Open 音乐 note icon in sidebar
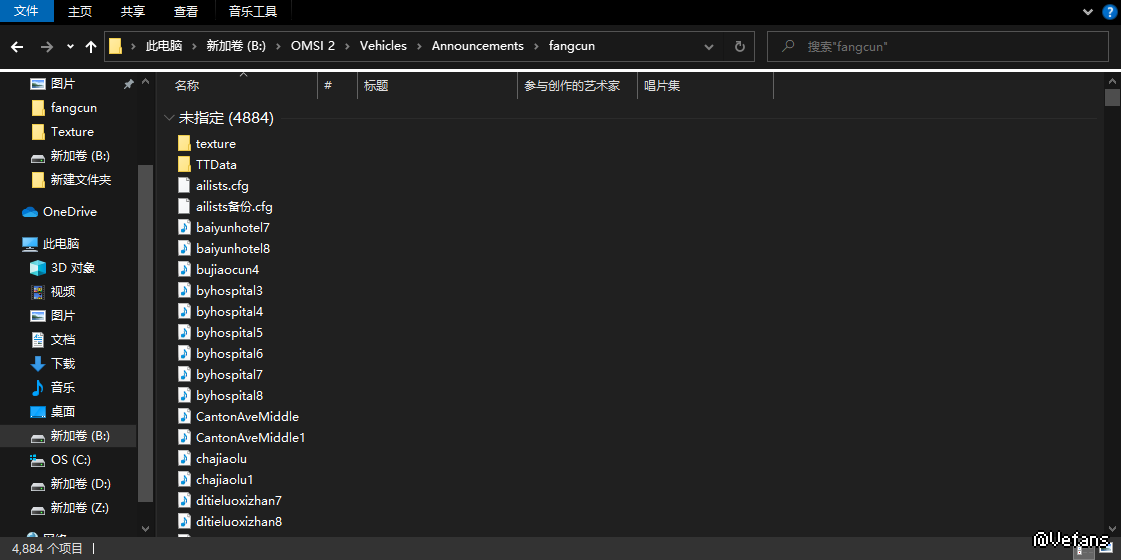Viewport: 1121px width, 560px height. pos(38,388)
